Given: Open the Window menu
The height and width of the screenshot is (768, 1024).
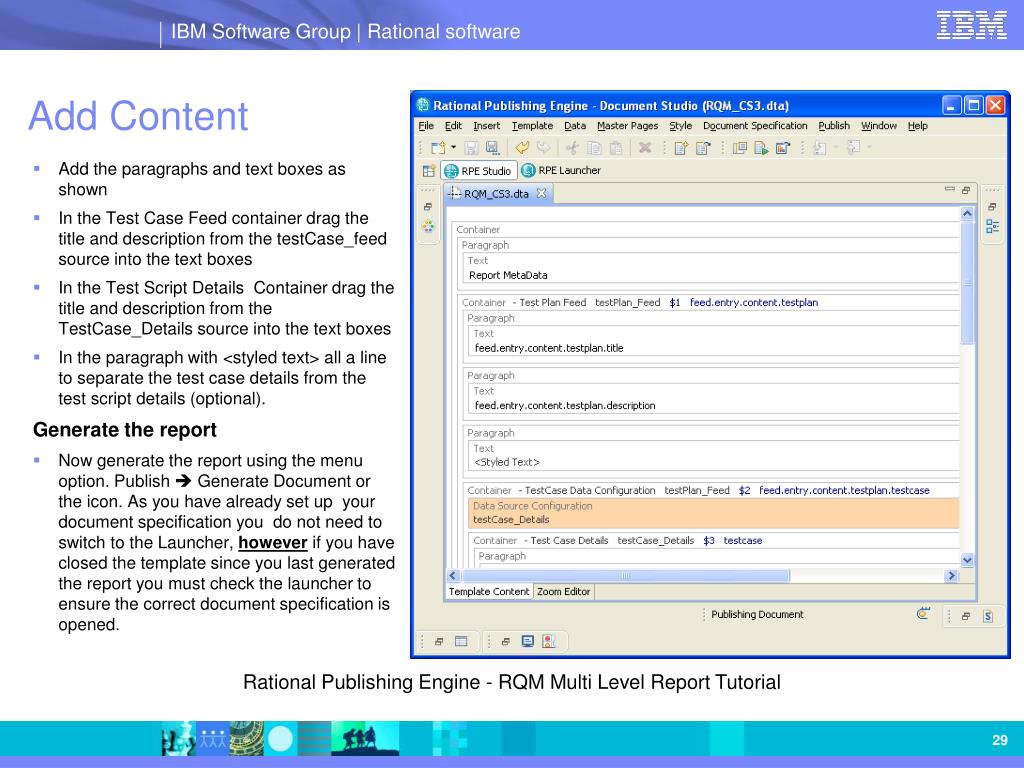Looking at the screenshot, I should coord(878,125).
